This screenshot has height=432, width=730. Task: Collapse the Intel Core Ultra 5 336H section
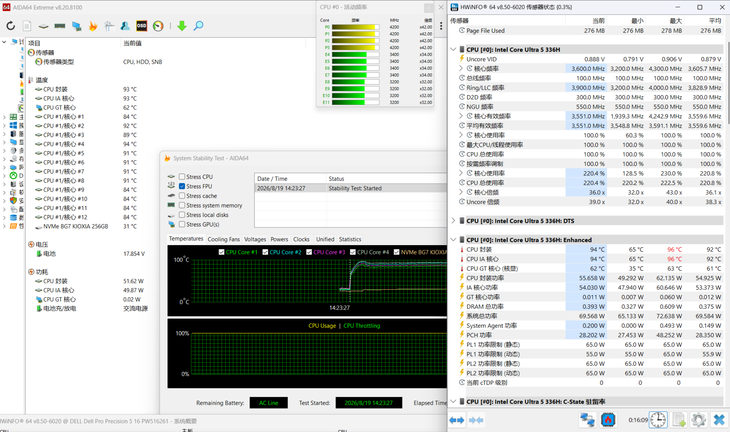(453, 49)
